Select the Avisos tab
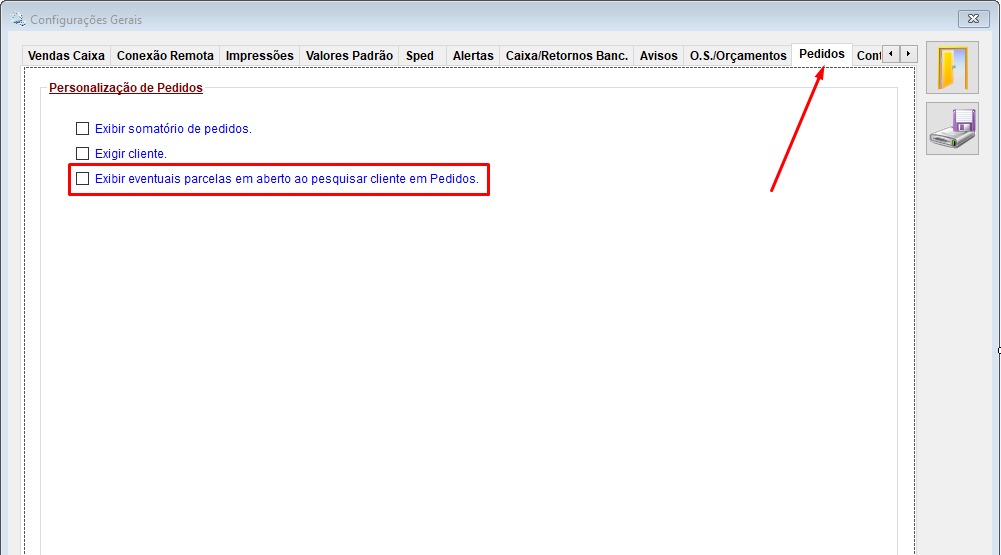Image resolution: width=1001 pixels, height=555 pixels. [658, 56]
